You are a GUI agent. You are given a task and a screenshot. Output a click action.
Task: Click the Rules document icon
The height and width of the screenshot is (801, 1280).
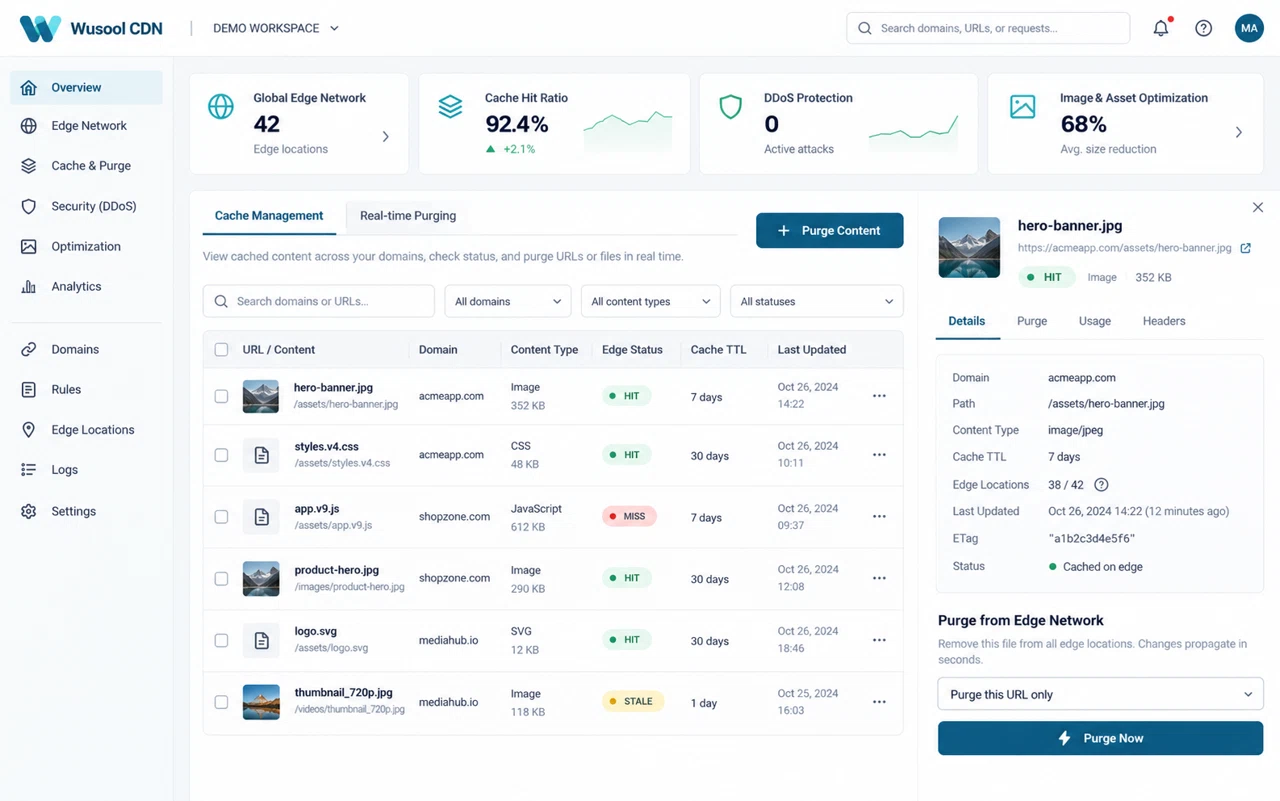click(x=29, y=389)
